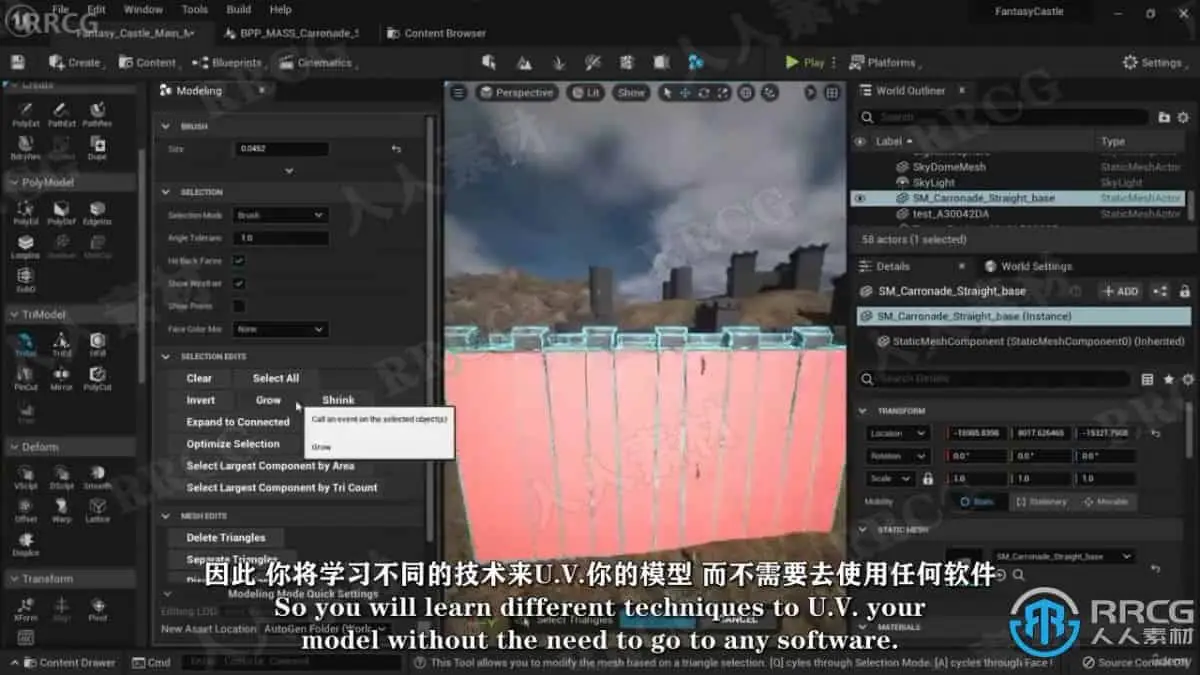
Task: Collapse the SELECTION EDITS section
Action: 166,356
